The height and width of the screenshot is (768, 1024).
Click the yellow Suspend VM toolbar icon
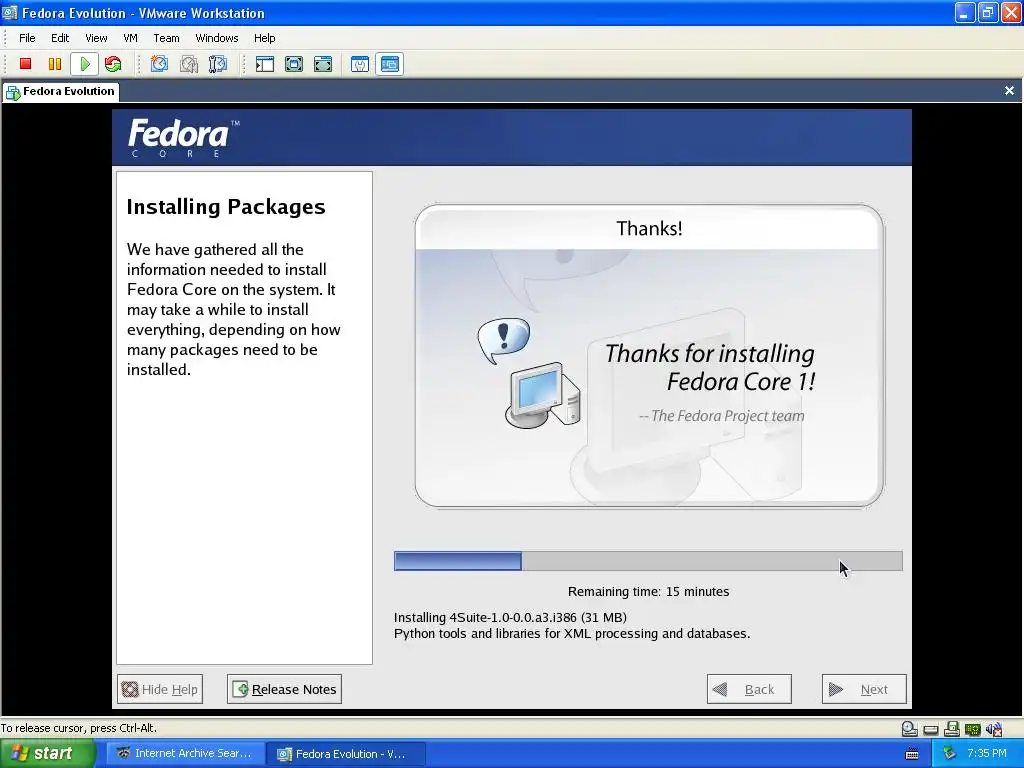55,64
